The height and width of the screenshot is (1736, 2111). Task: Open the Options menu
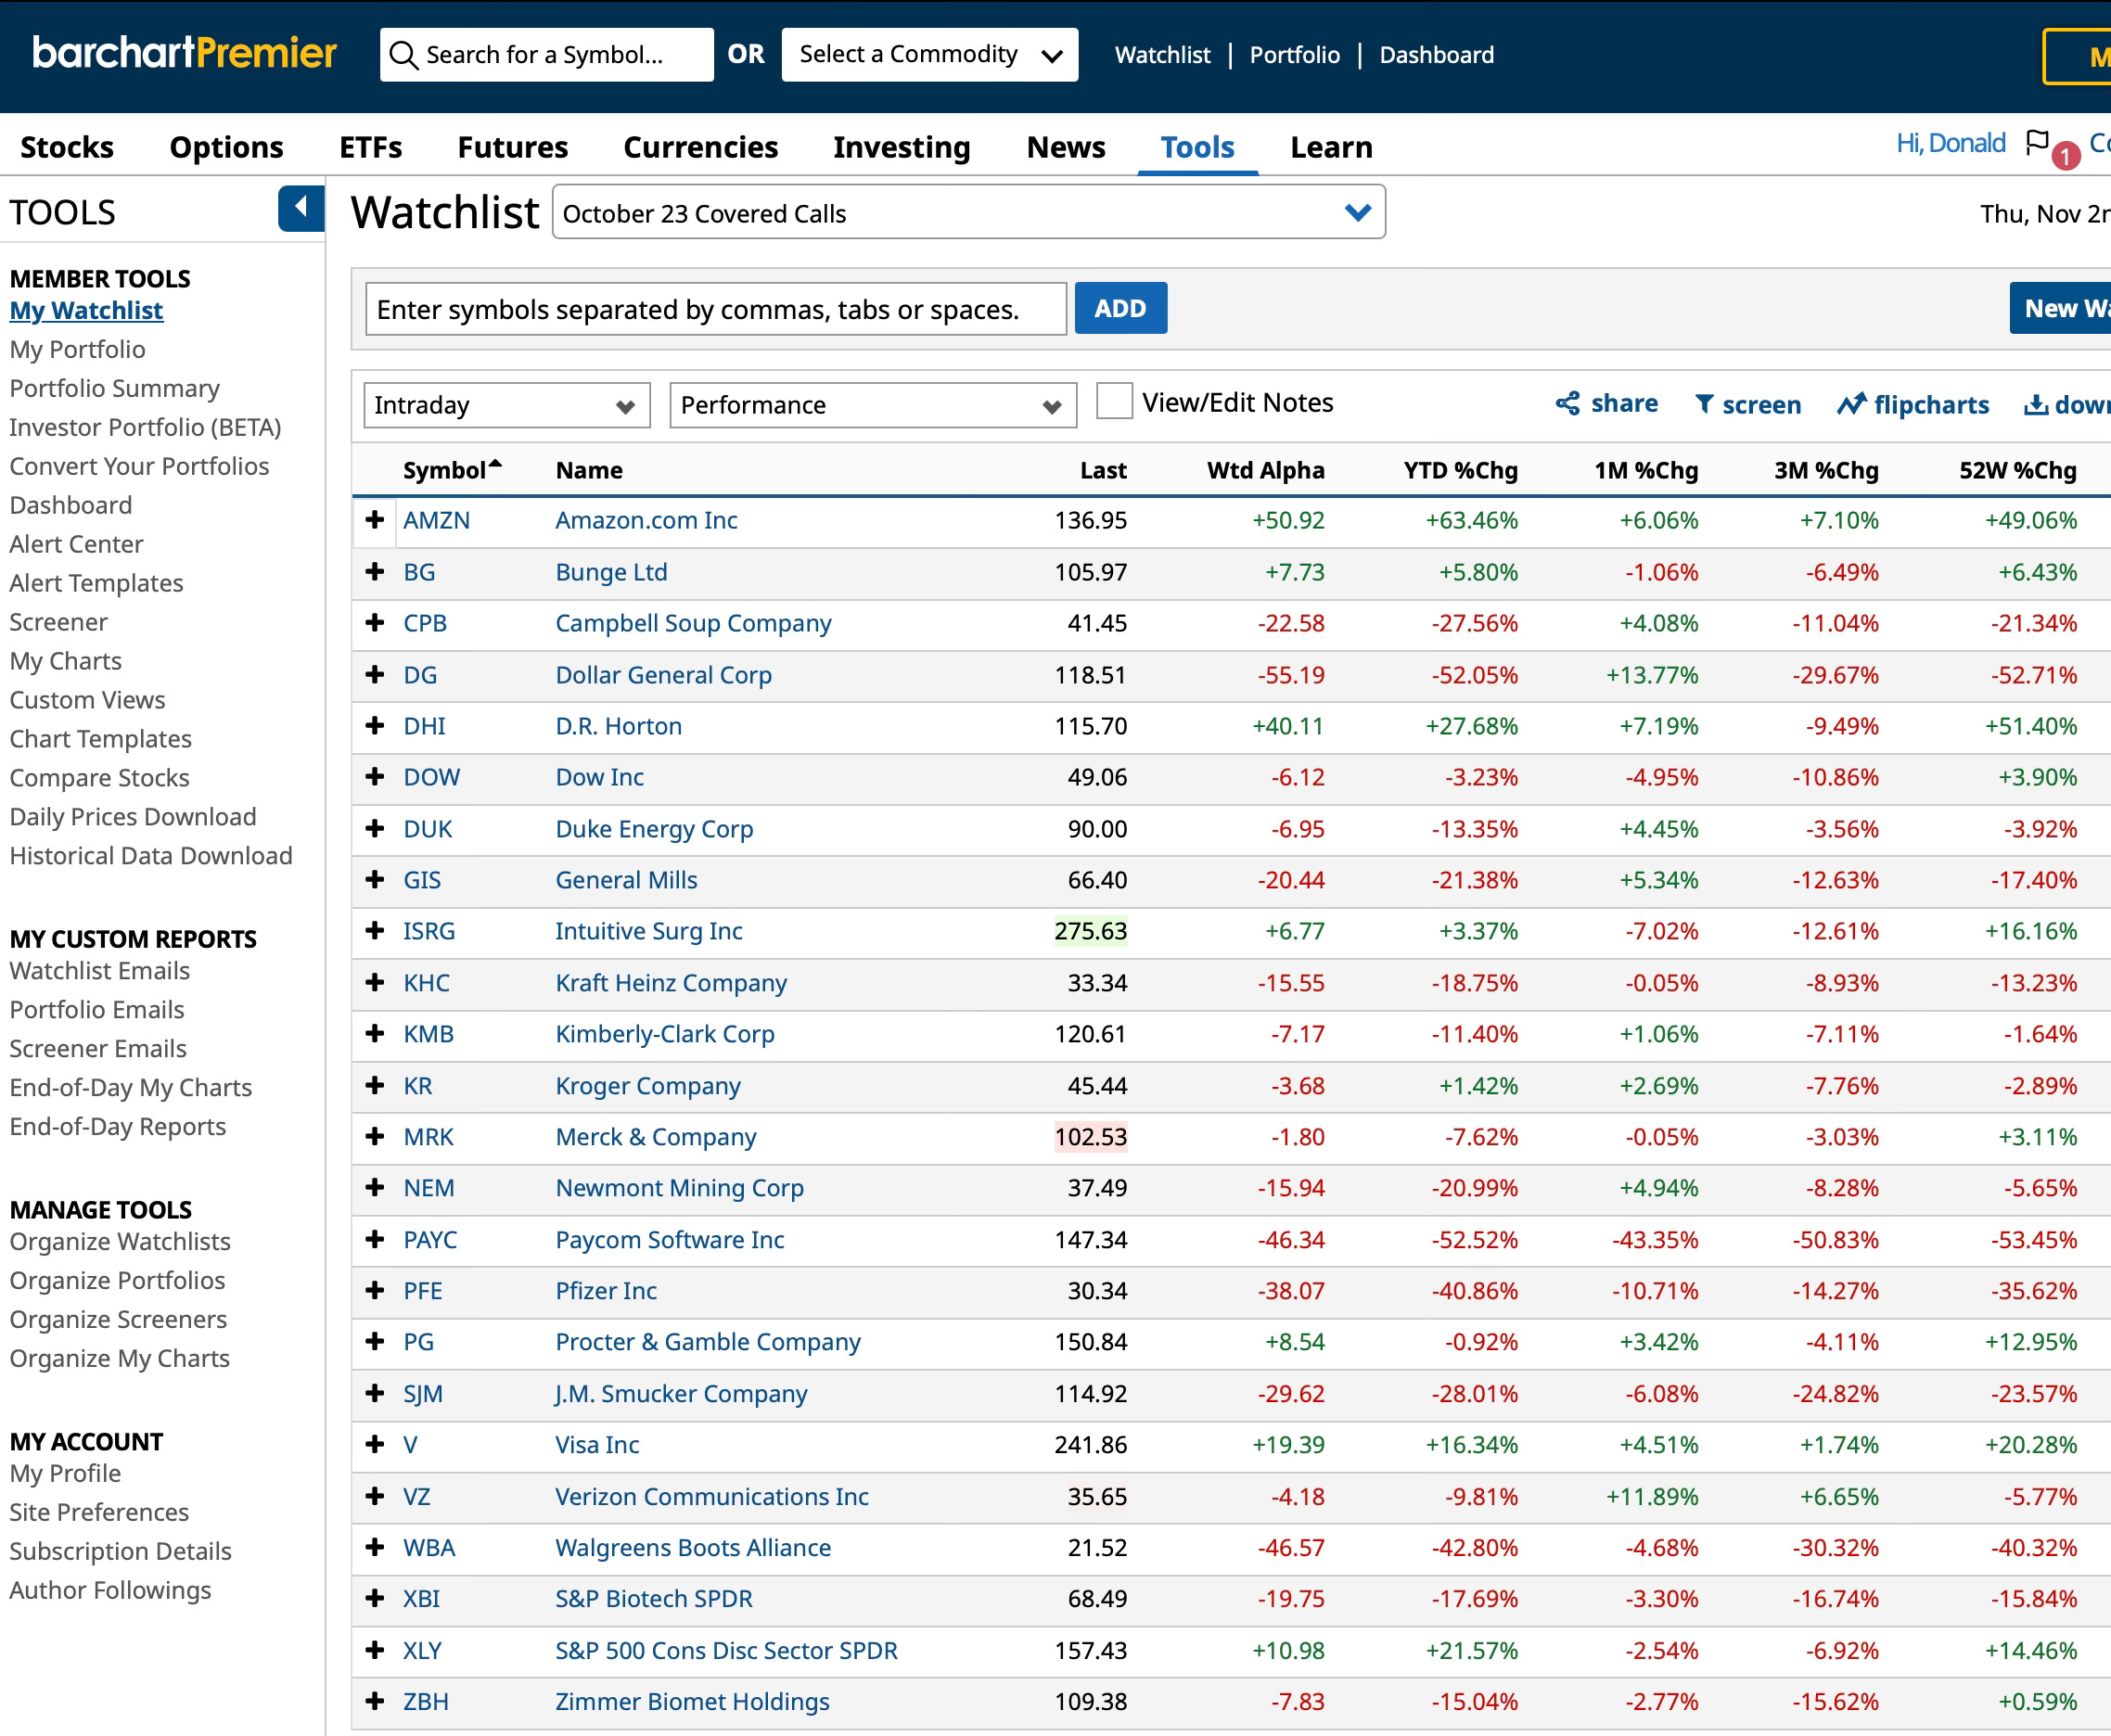point(226,147)
